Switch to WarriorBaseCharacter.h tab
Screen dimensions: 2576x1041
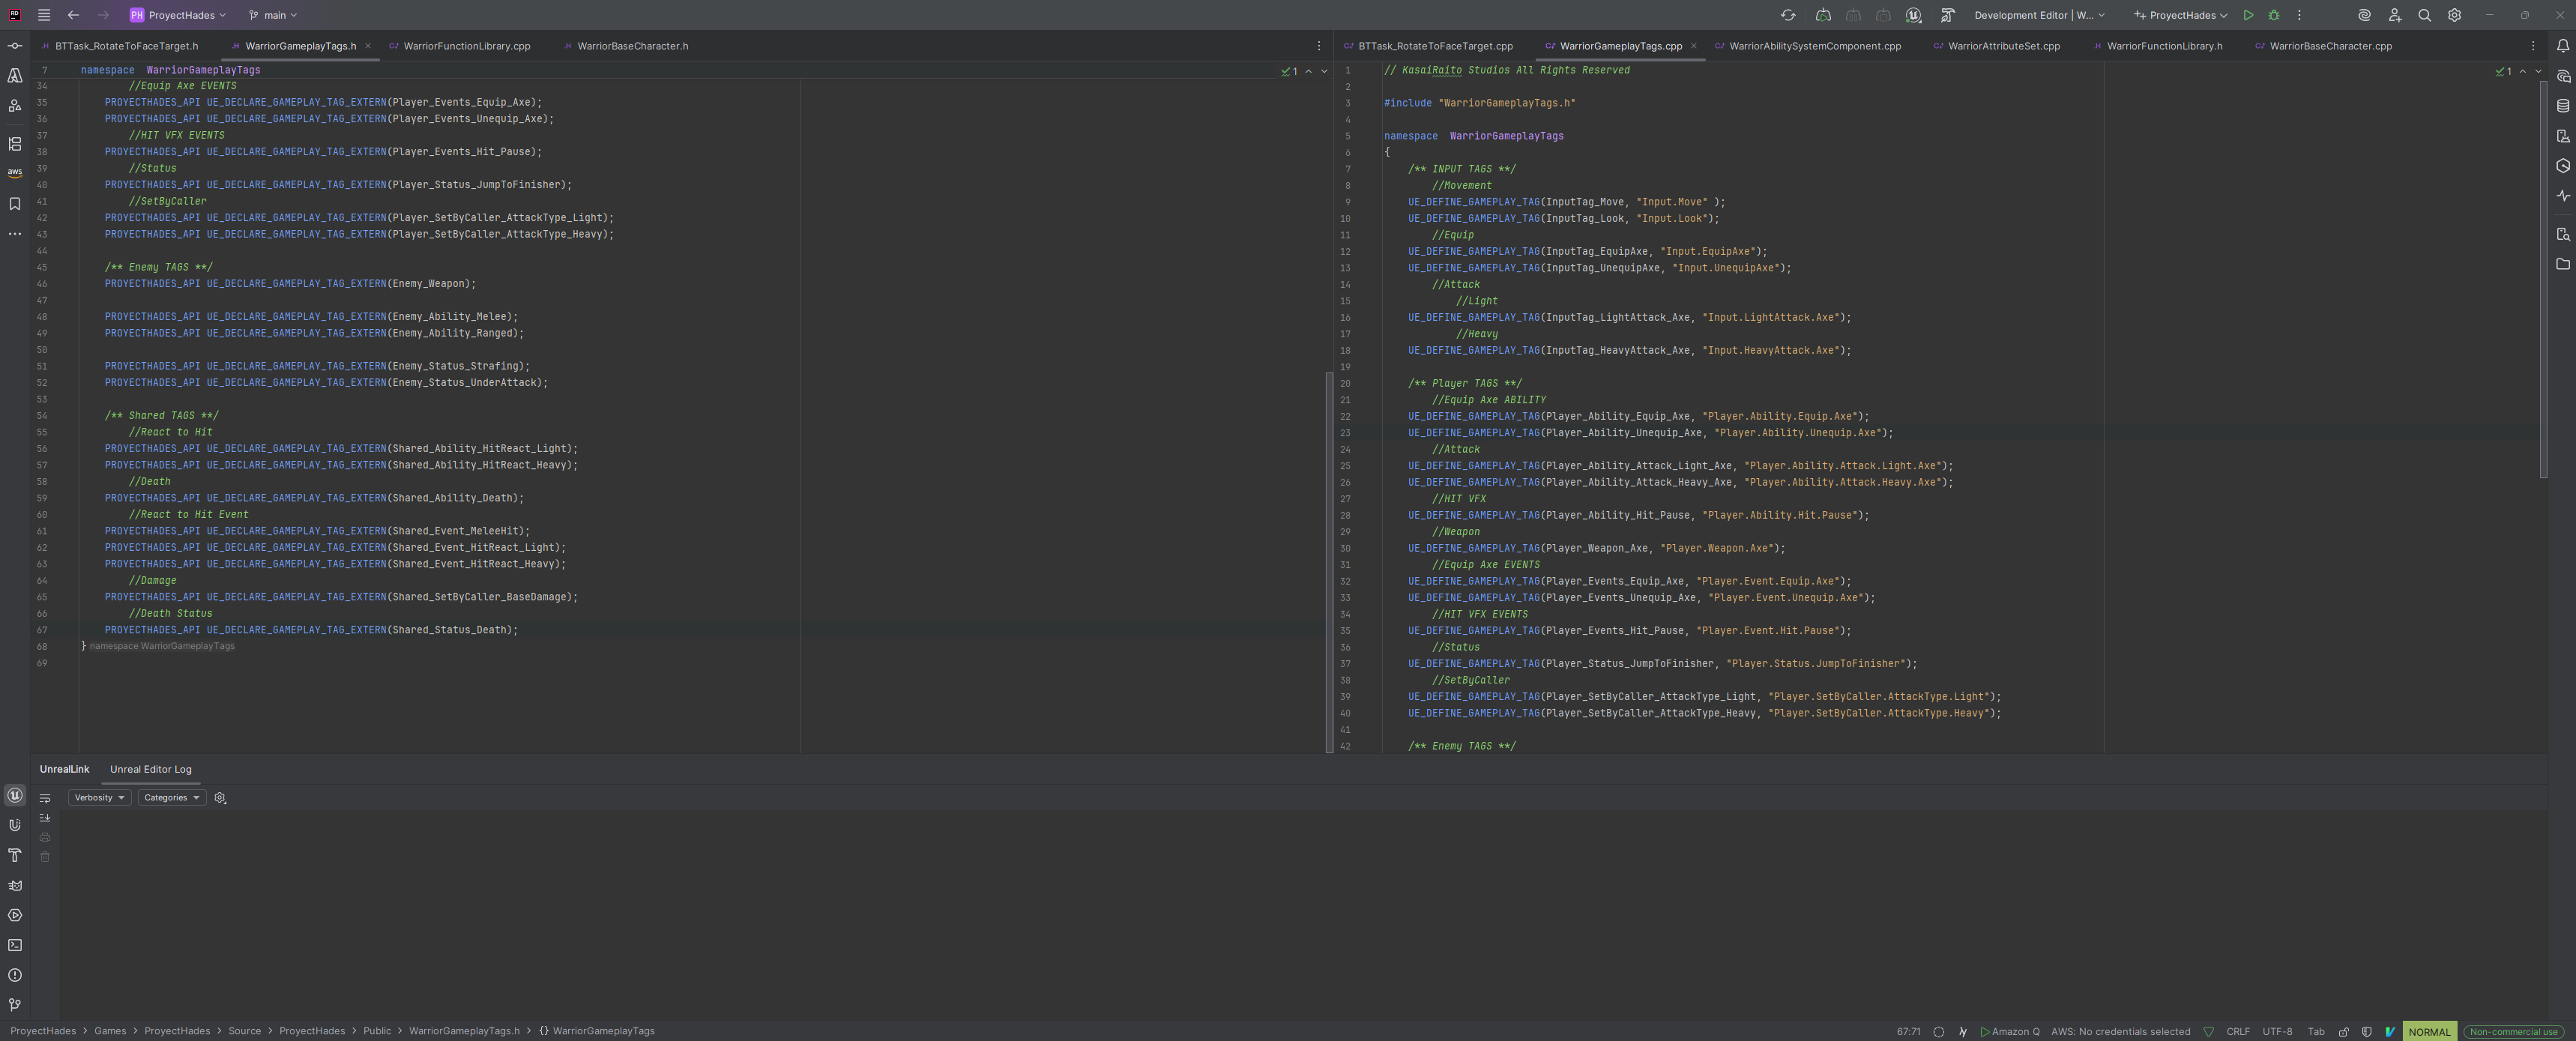click(x=626, y=46)
